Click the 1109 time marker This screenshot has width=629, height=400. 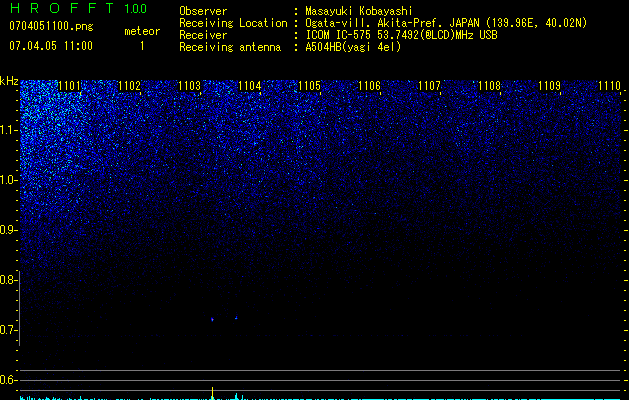549,86
